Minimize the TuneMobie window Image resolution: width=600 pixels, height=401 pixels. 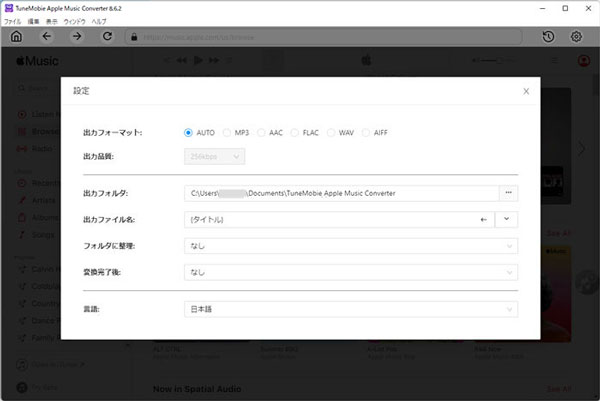[x=543, y=8]
